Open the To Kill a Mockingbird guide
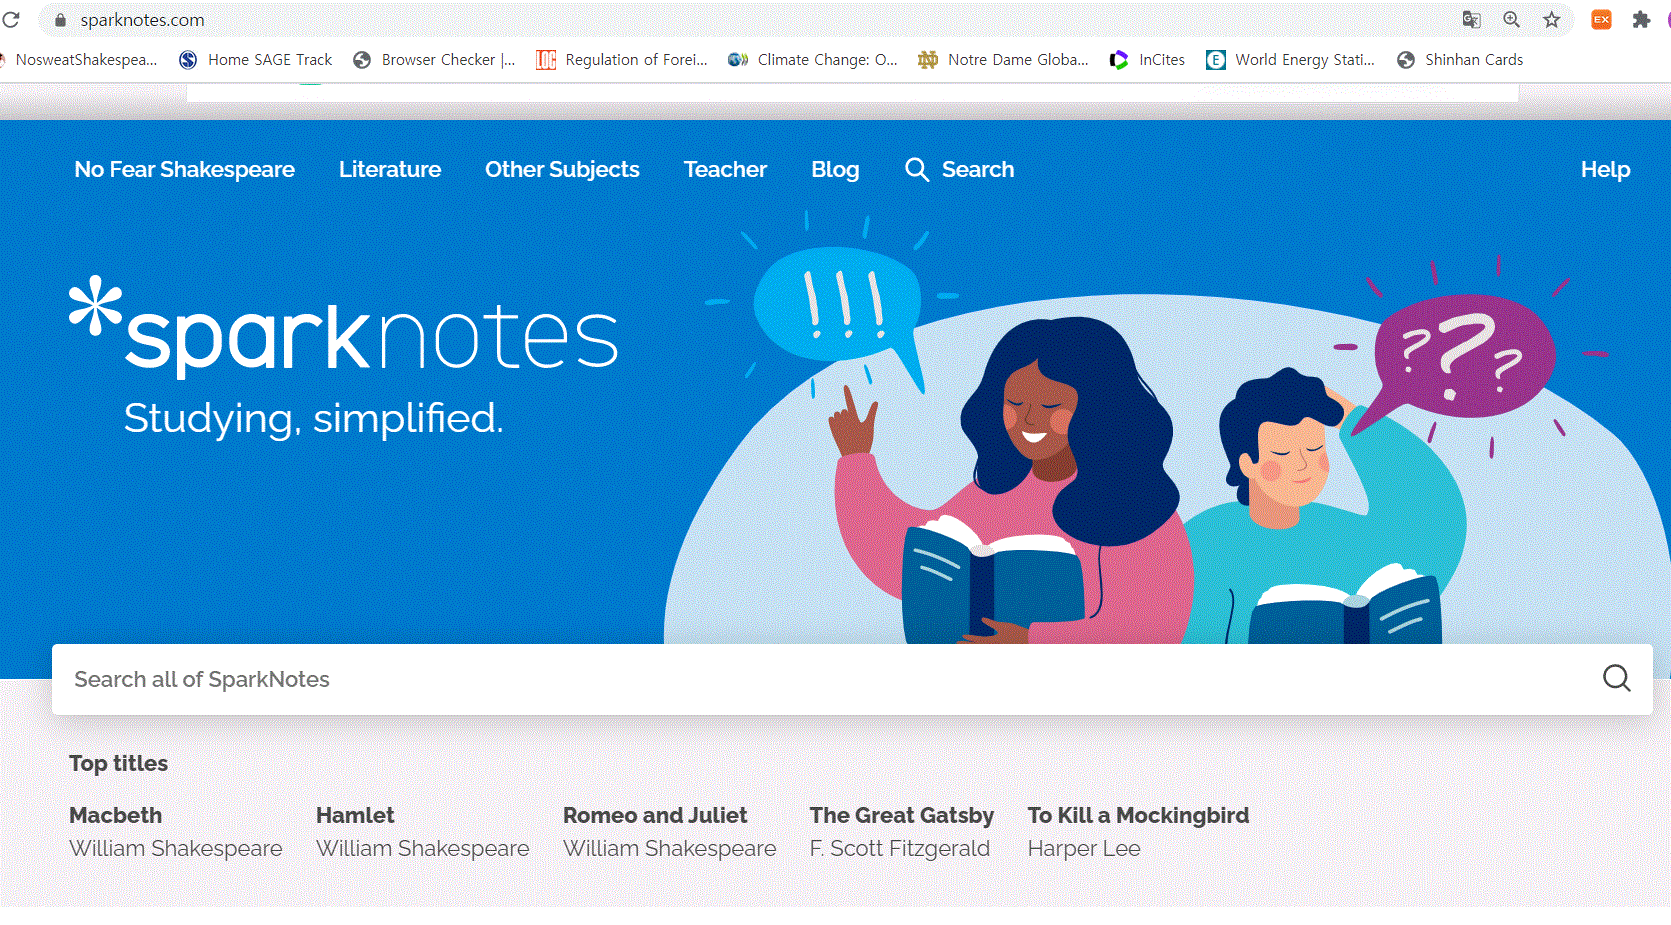 pyautogui.click(x=1138, y=815)
